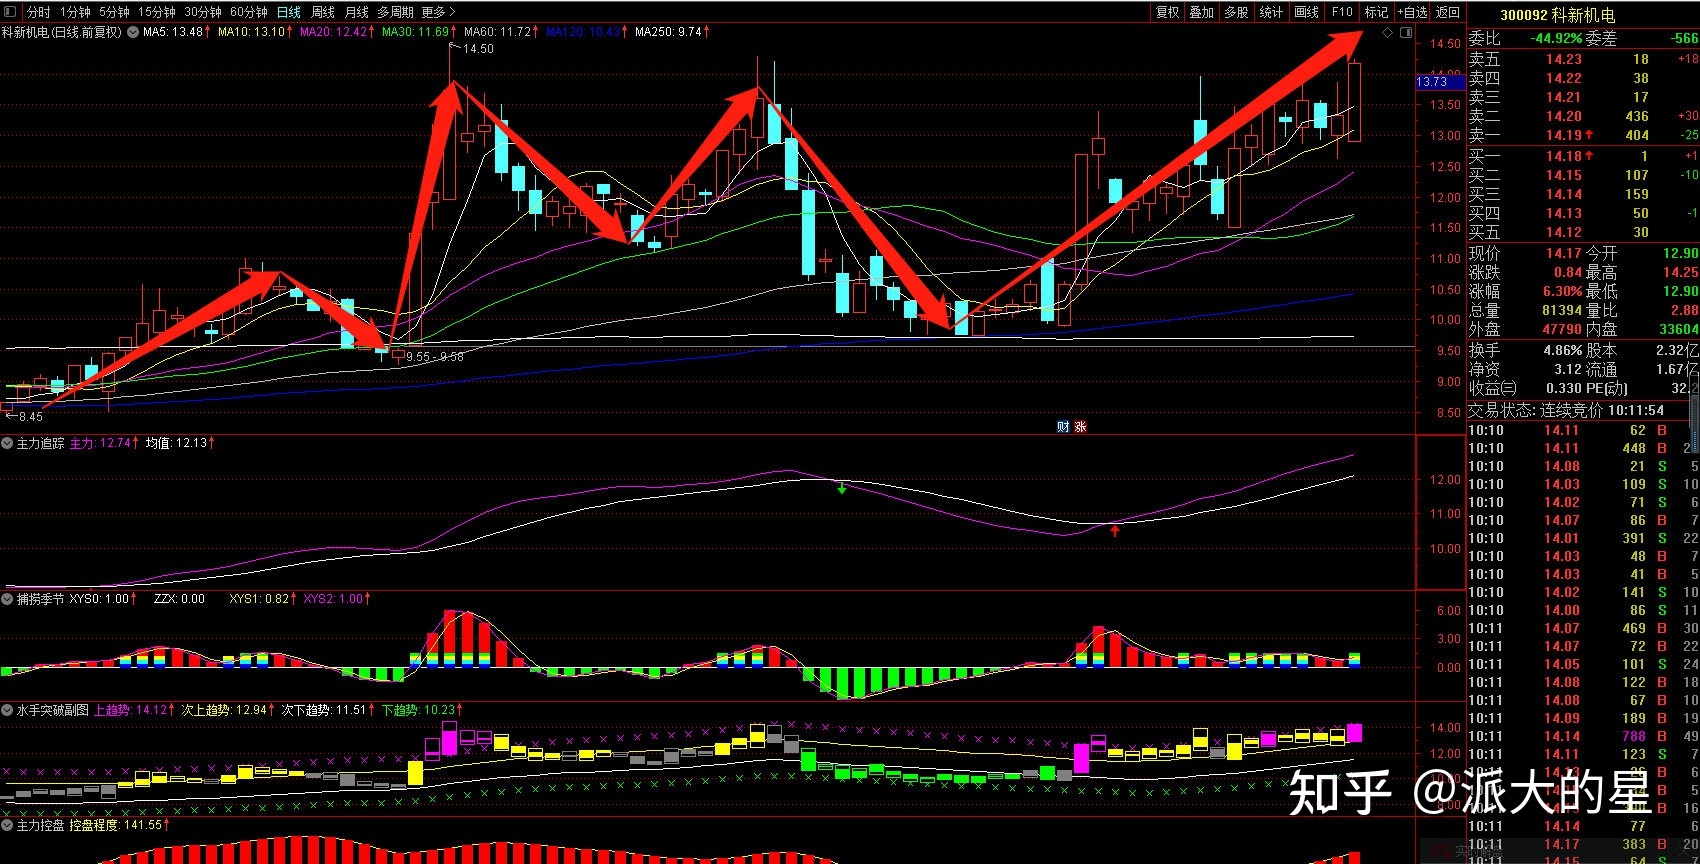Image resolution: width=1700 pixels, height=864 pixels.
Task: Switch to the 周线 weekly tab
Action: 322,12
